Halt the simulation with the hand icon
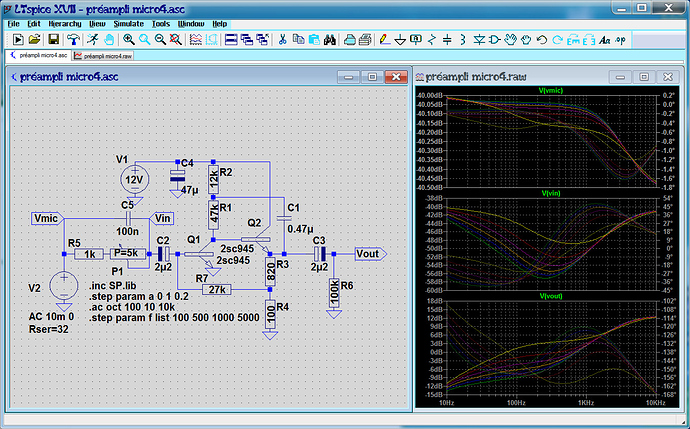The height and width of the screenshot is (429, 690). click(x=109, y=40)
